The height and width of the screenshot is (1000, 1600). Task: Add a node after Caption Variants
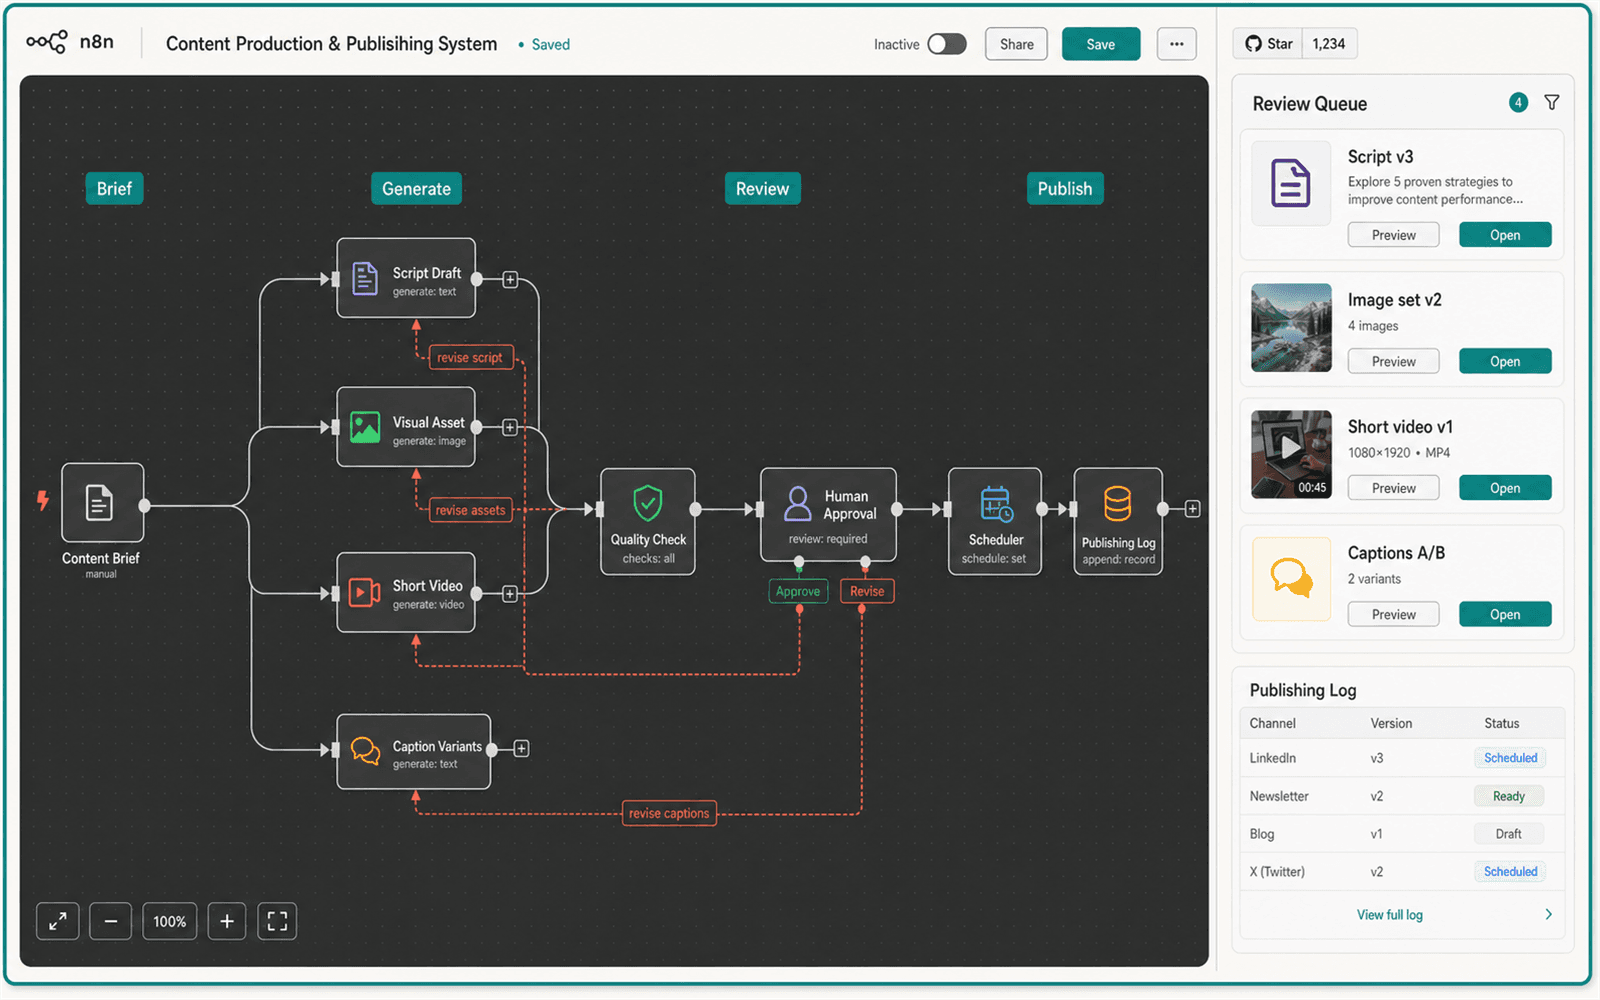[521, 748]
